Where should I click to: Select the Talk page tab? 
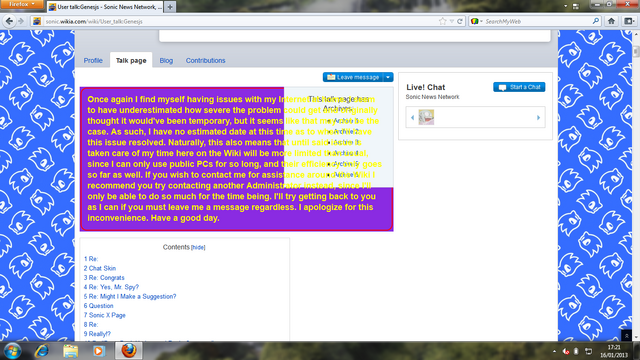point(131,60)
